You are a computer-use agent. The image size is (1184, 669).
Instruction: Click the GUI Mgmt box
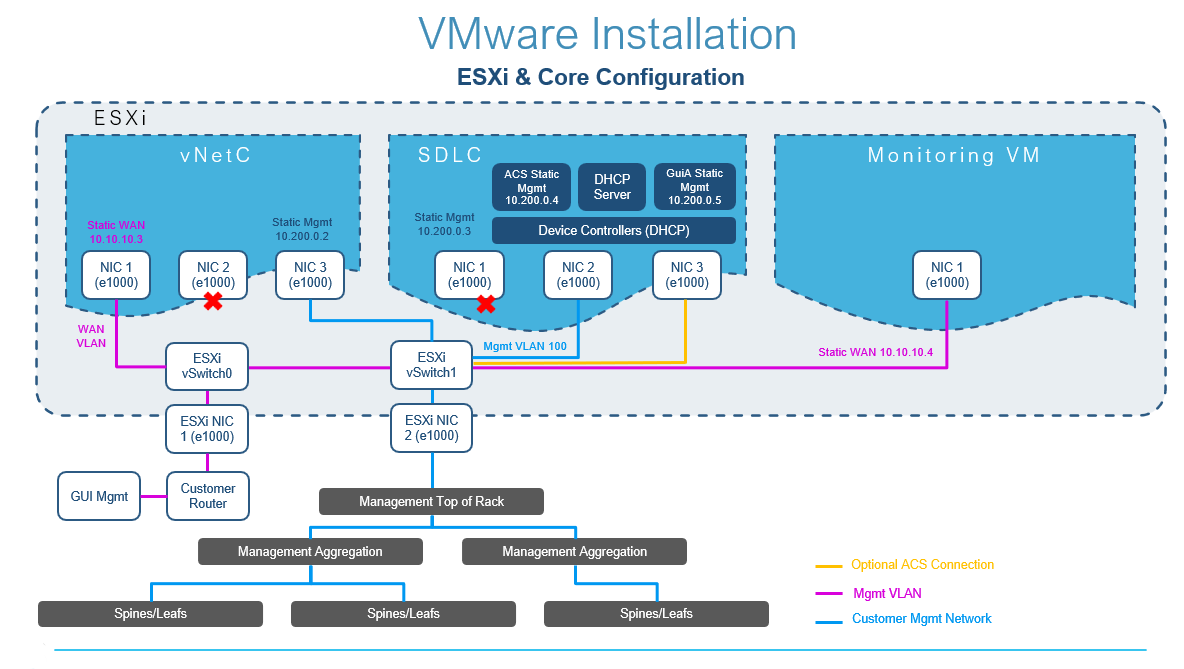tap(99, 496)
